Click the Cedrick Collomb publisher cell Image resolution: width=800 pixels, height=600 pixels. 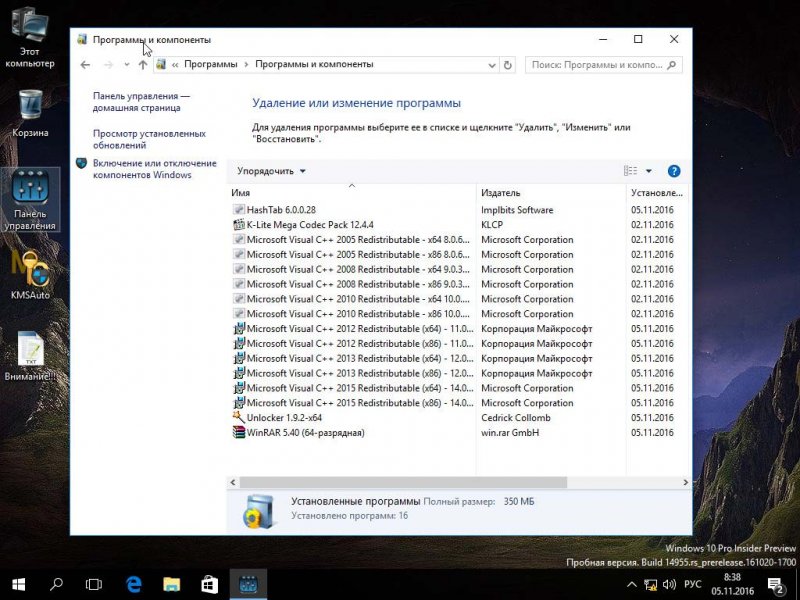[x=516, y=417]
